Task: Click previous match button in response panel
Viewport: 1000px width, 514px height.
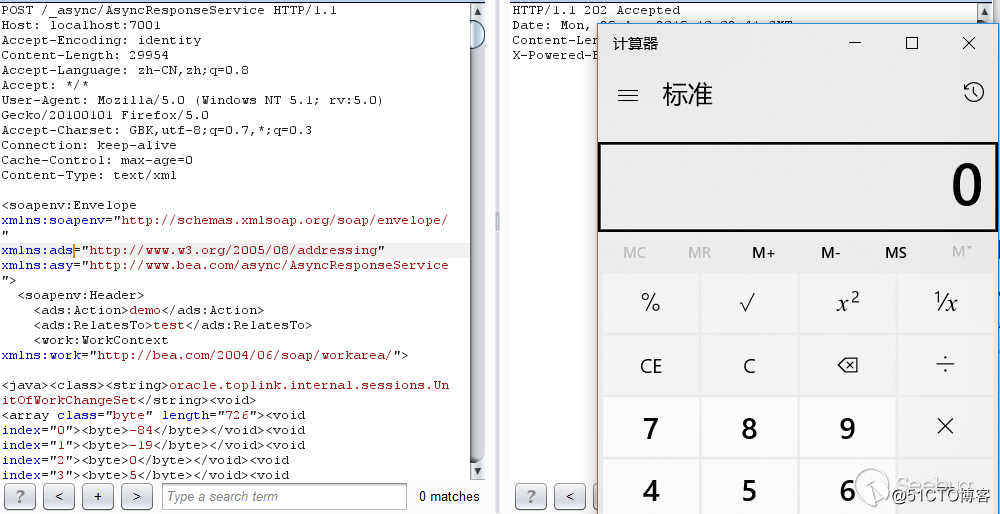Action: [x=570, y=496]
